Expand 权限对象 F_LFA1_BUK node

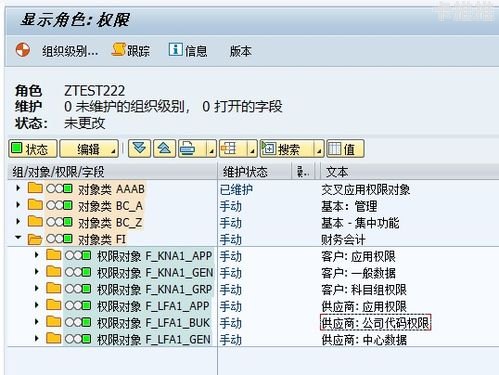(37, 322)
